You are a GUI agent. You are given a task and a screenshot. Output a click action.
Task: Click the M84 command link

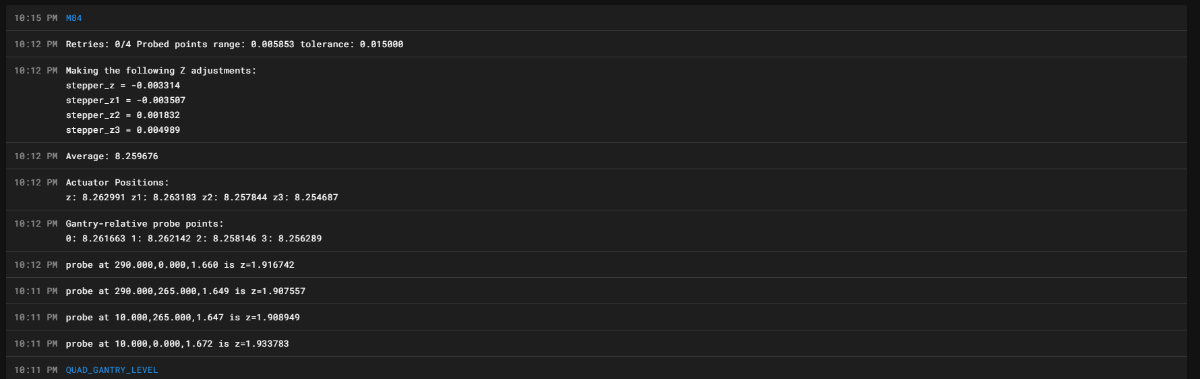(x=76, y=18)
